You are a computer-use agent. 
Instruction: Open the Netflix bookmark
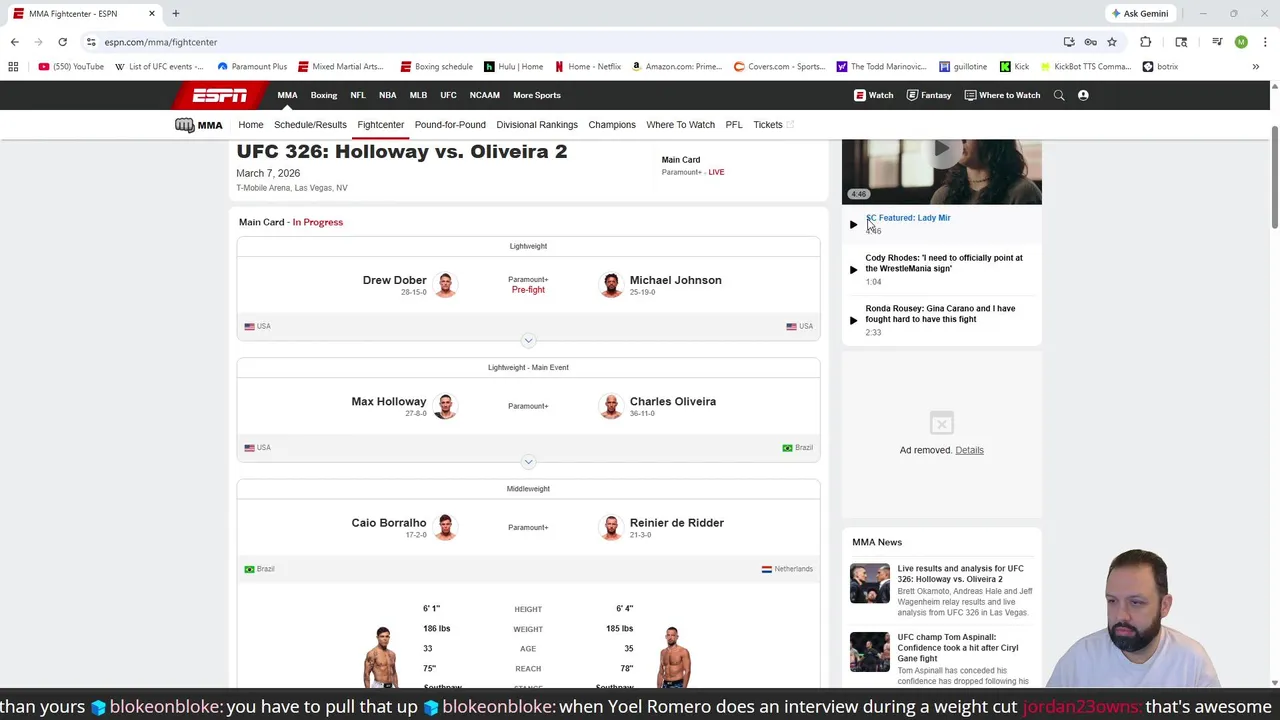click(x=587, y=67)
